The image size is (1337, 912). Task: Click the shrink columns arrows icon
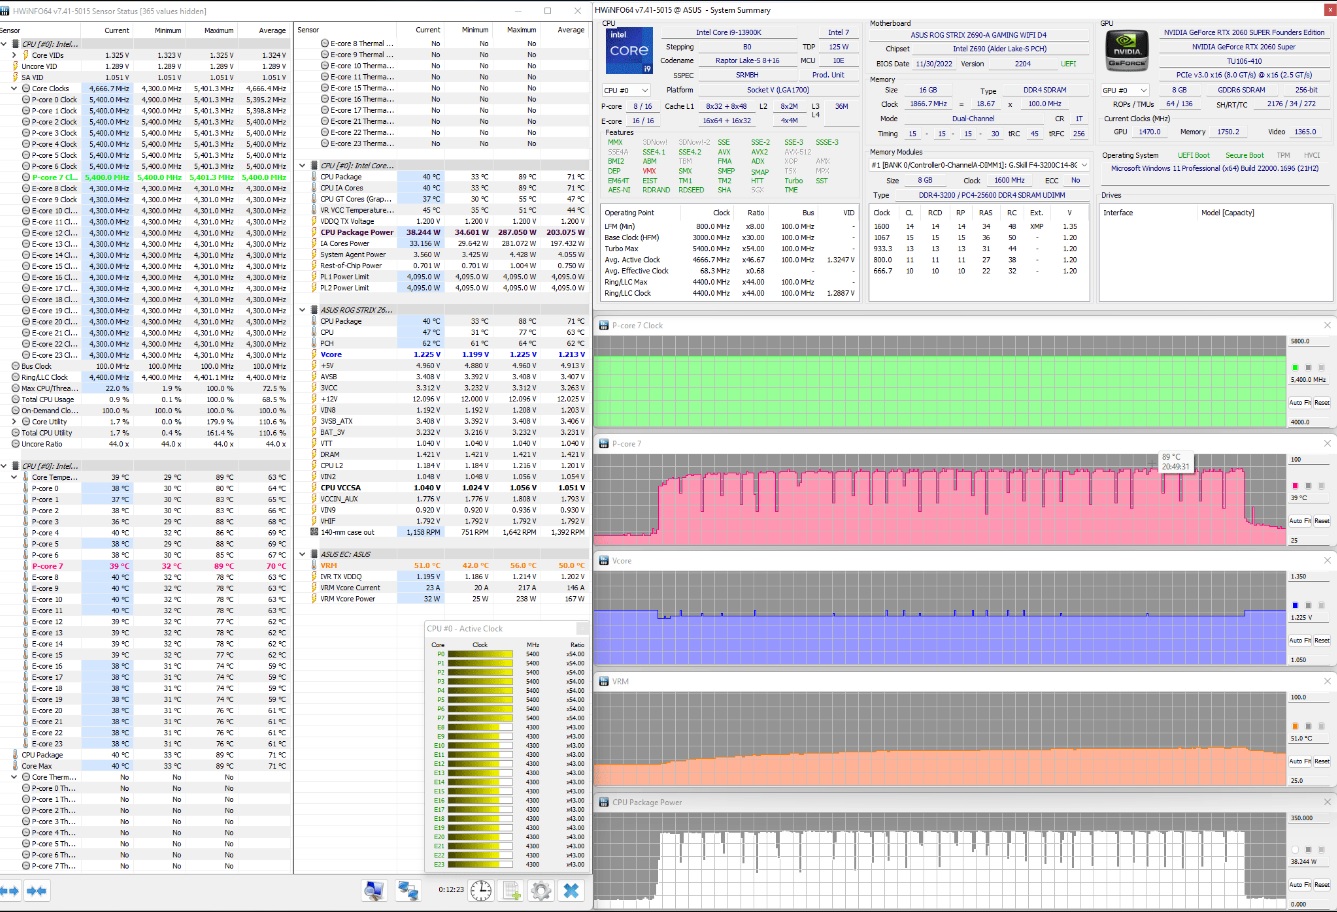tap(37, 890)
